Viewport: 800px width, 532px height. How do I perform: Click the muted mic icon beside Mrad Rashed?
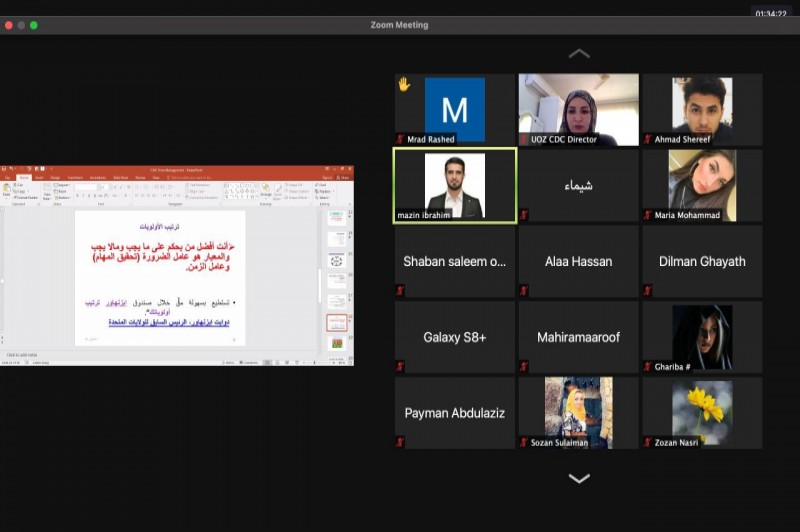(401, 139)
